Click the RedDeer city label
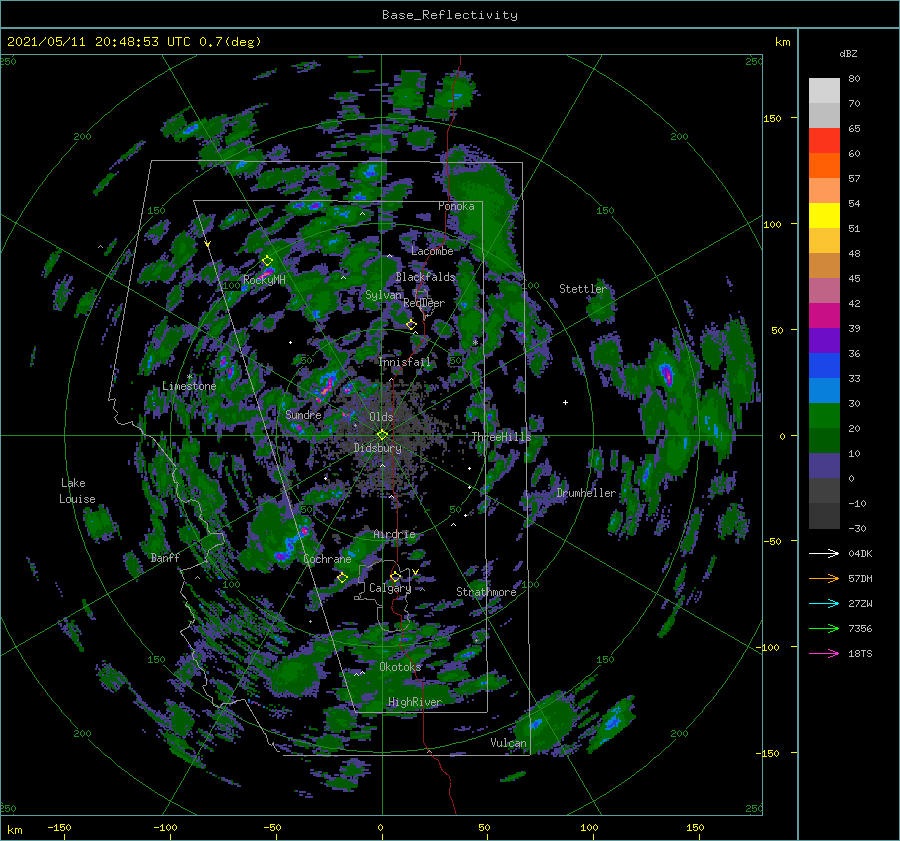900x841 pixels. (424, 303)
